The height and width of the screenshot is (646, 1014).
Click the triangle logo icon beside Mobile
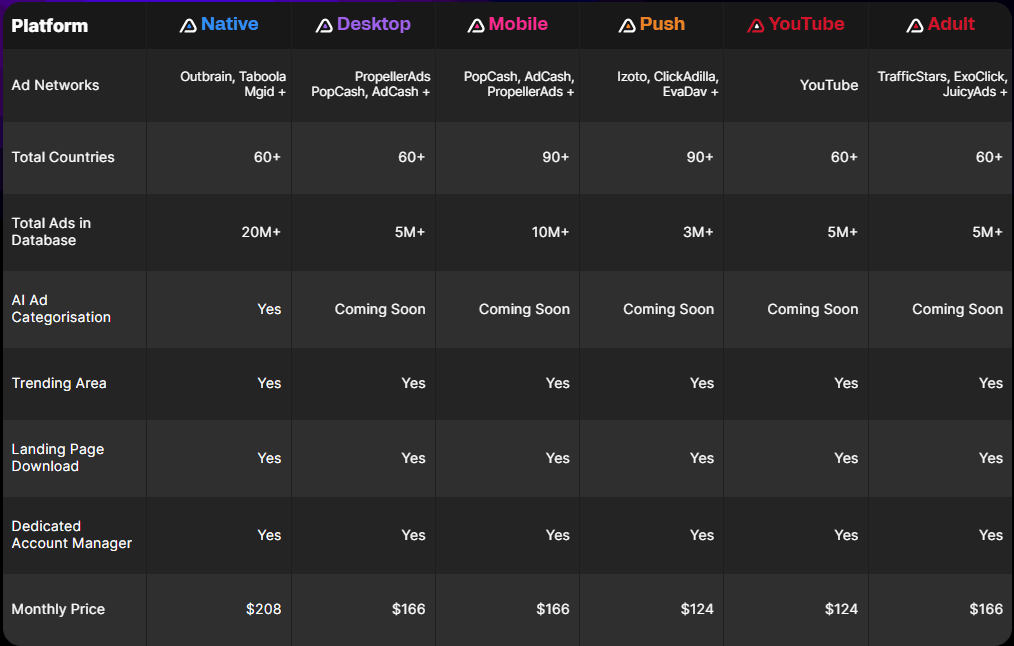[x=476, y=25]
